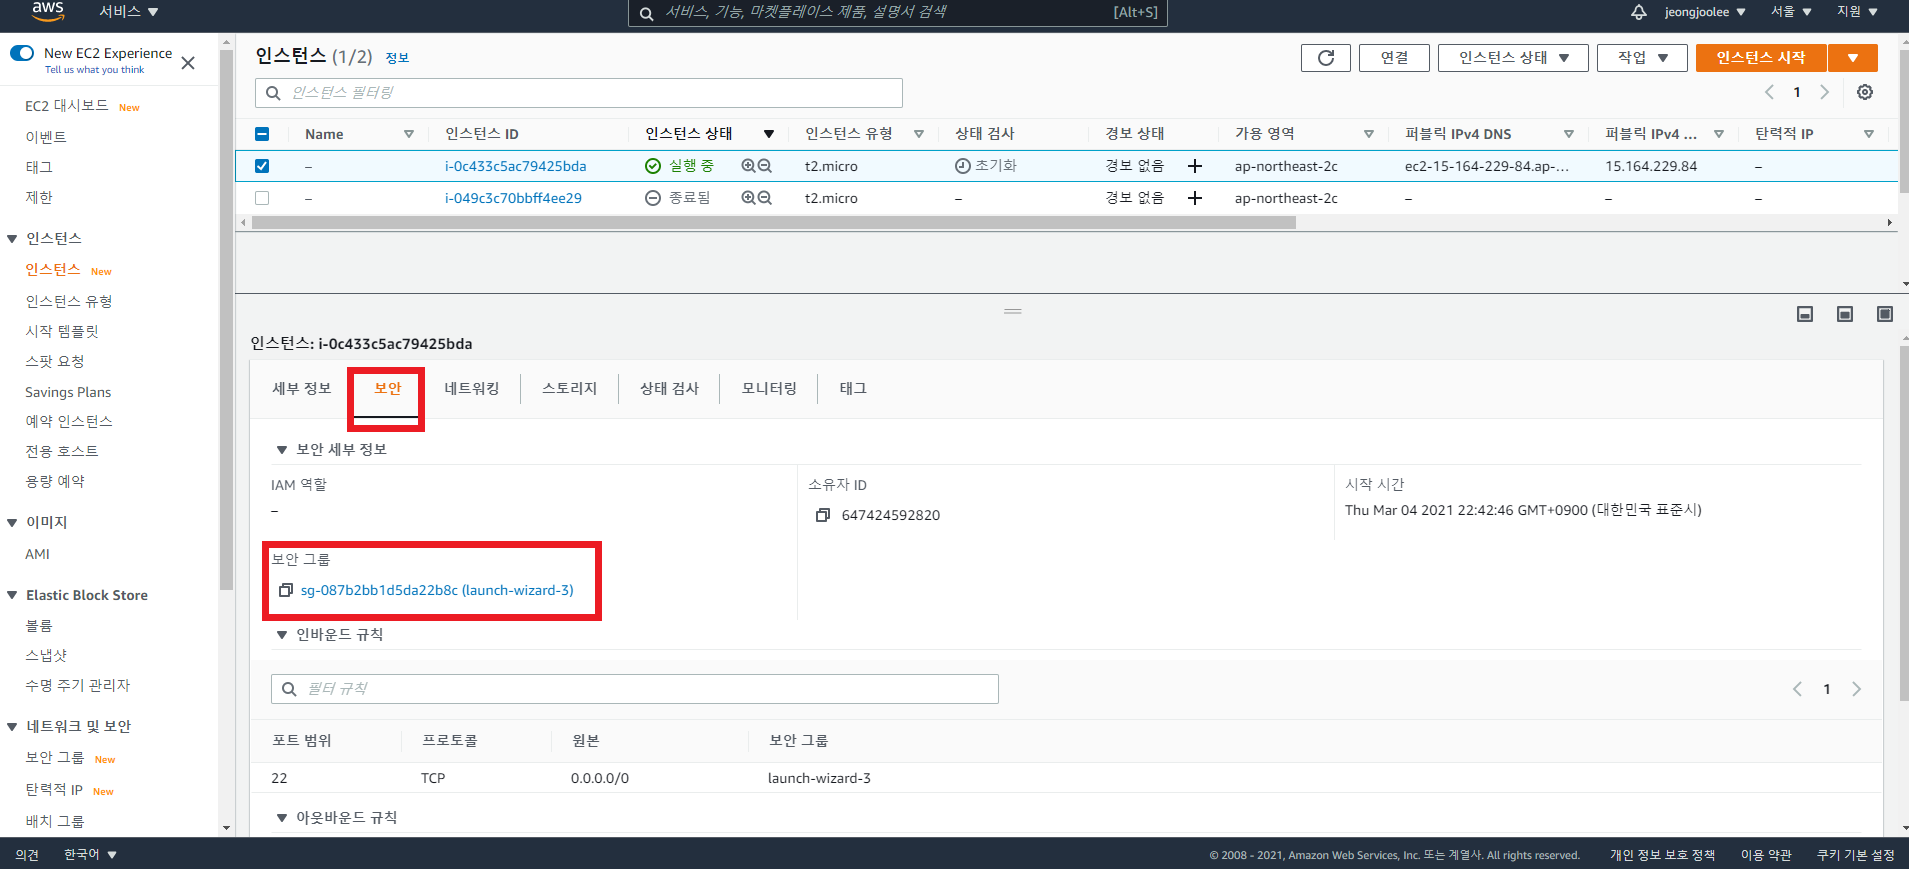Add alarm plus icon for terminated instance
Image resolution: width=1909 pixels, height=869 pixels.
click(x=1195, y=198)
